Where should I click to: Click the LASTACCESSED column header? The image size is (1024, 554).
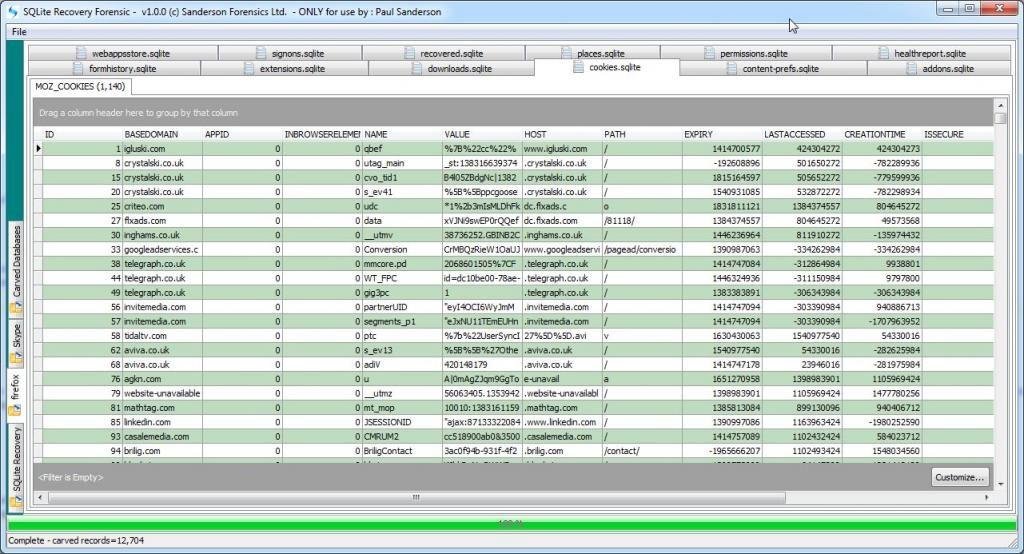(x=795, y=134)
